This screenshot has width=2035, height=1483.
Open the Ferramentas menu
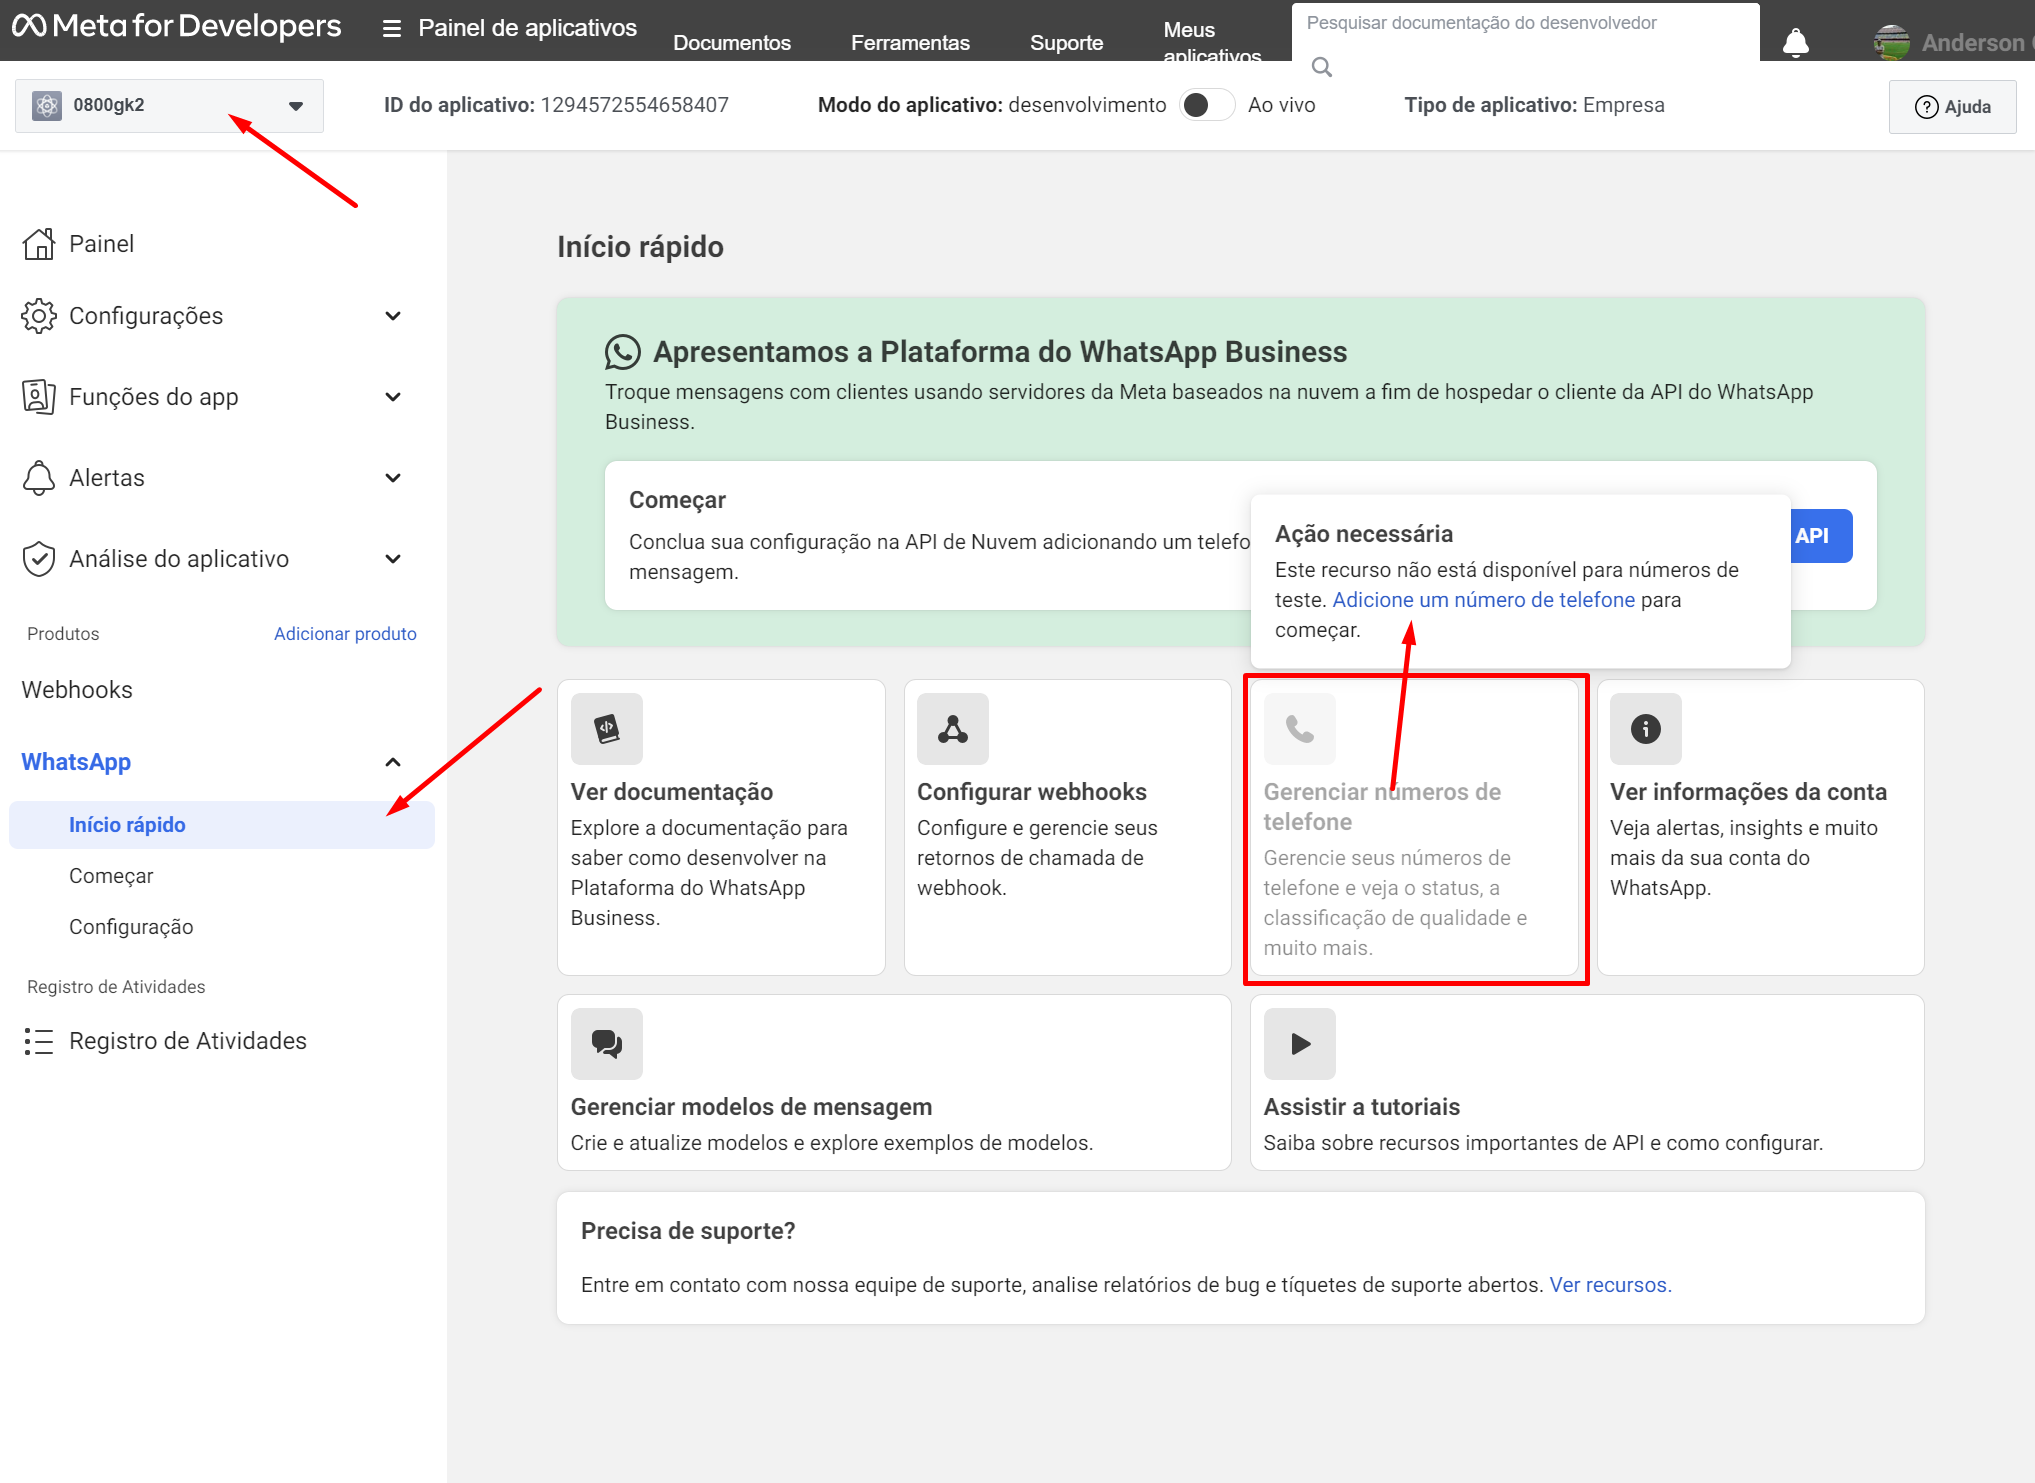(x=910, y=43)
